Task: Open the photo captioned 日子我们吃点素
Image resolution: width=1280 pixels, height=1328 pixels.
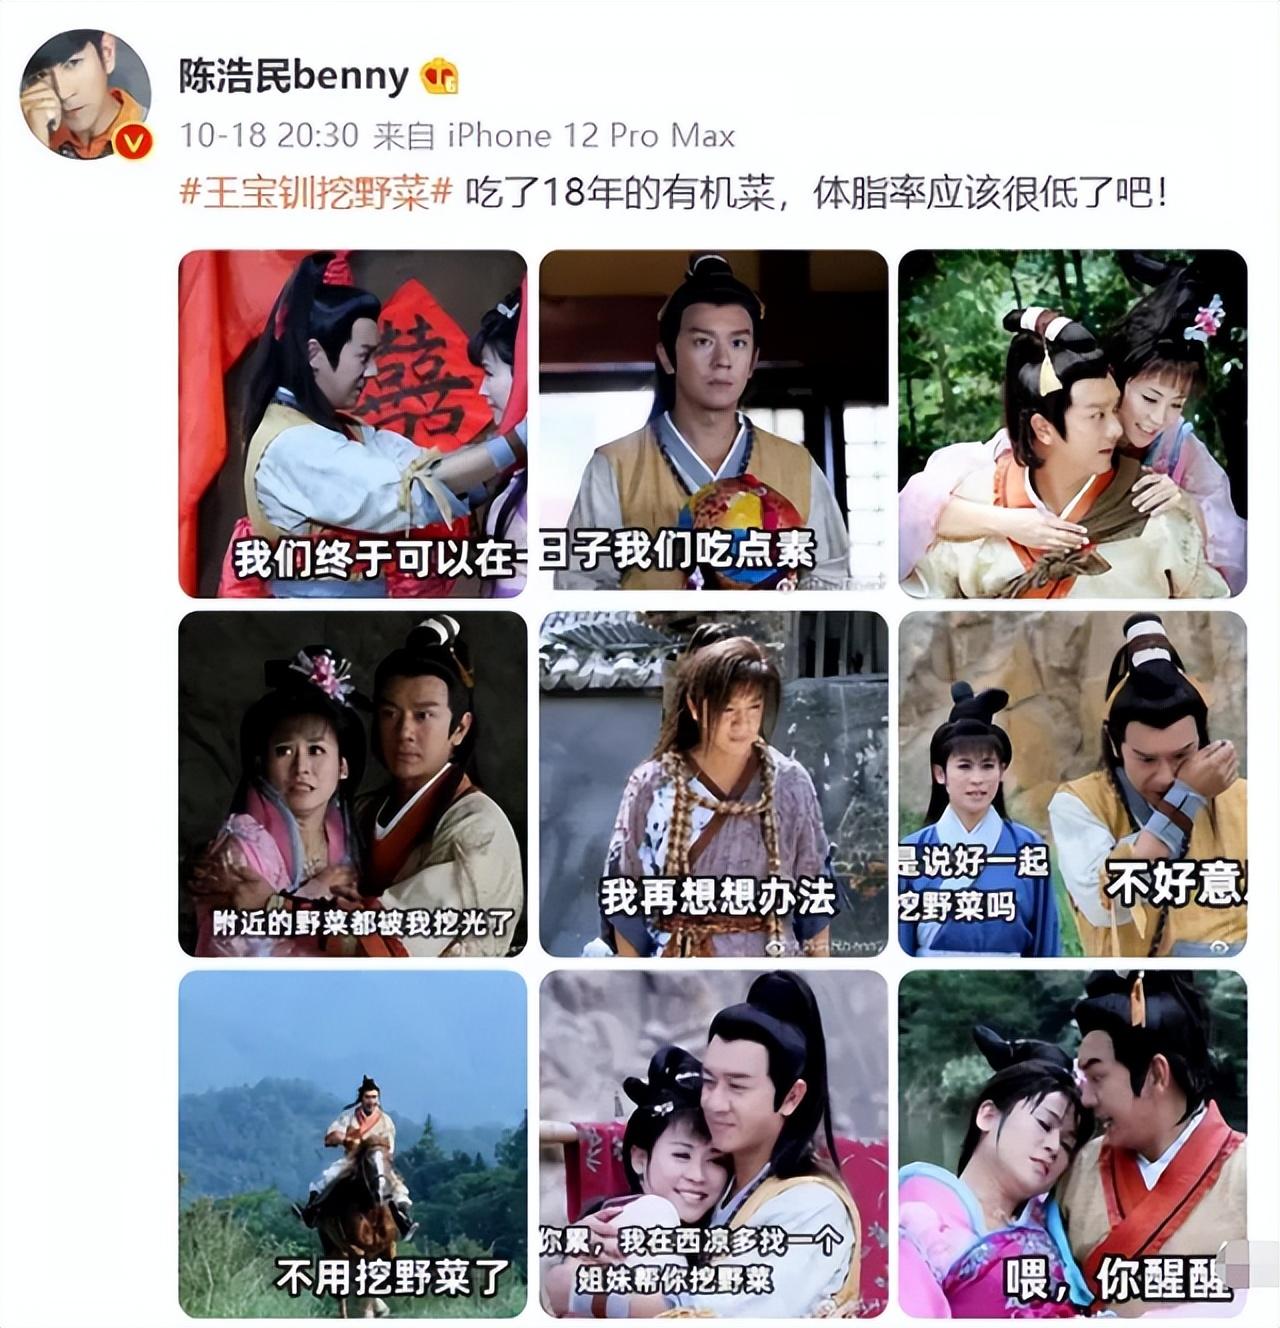Action: (x=713, y=424)
